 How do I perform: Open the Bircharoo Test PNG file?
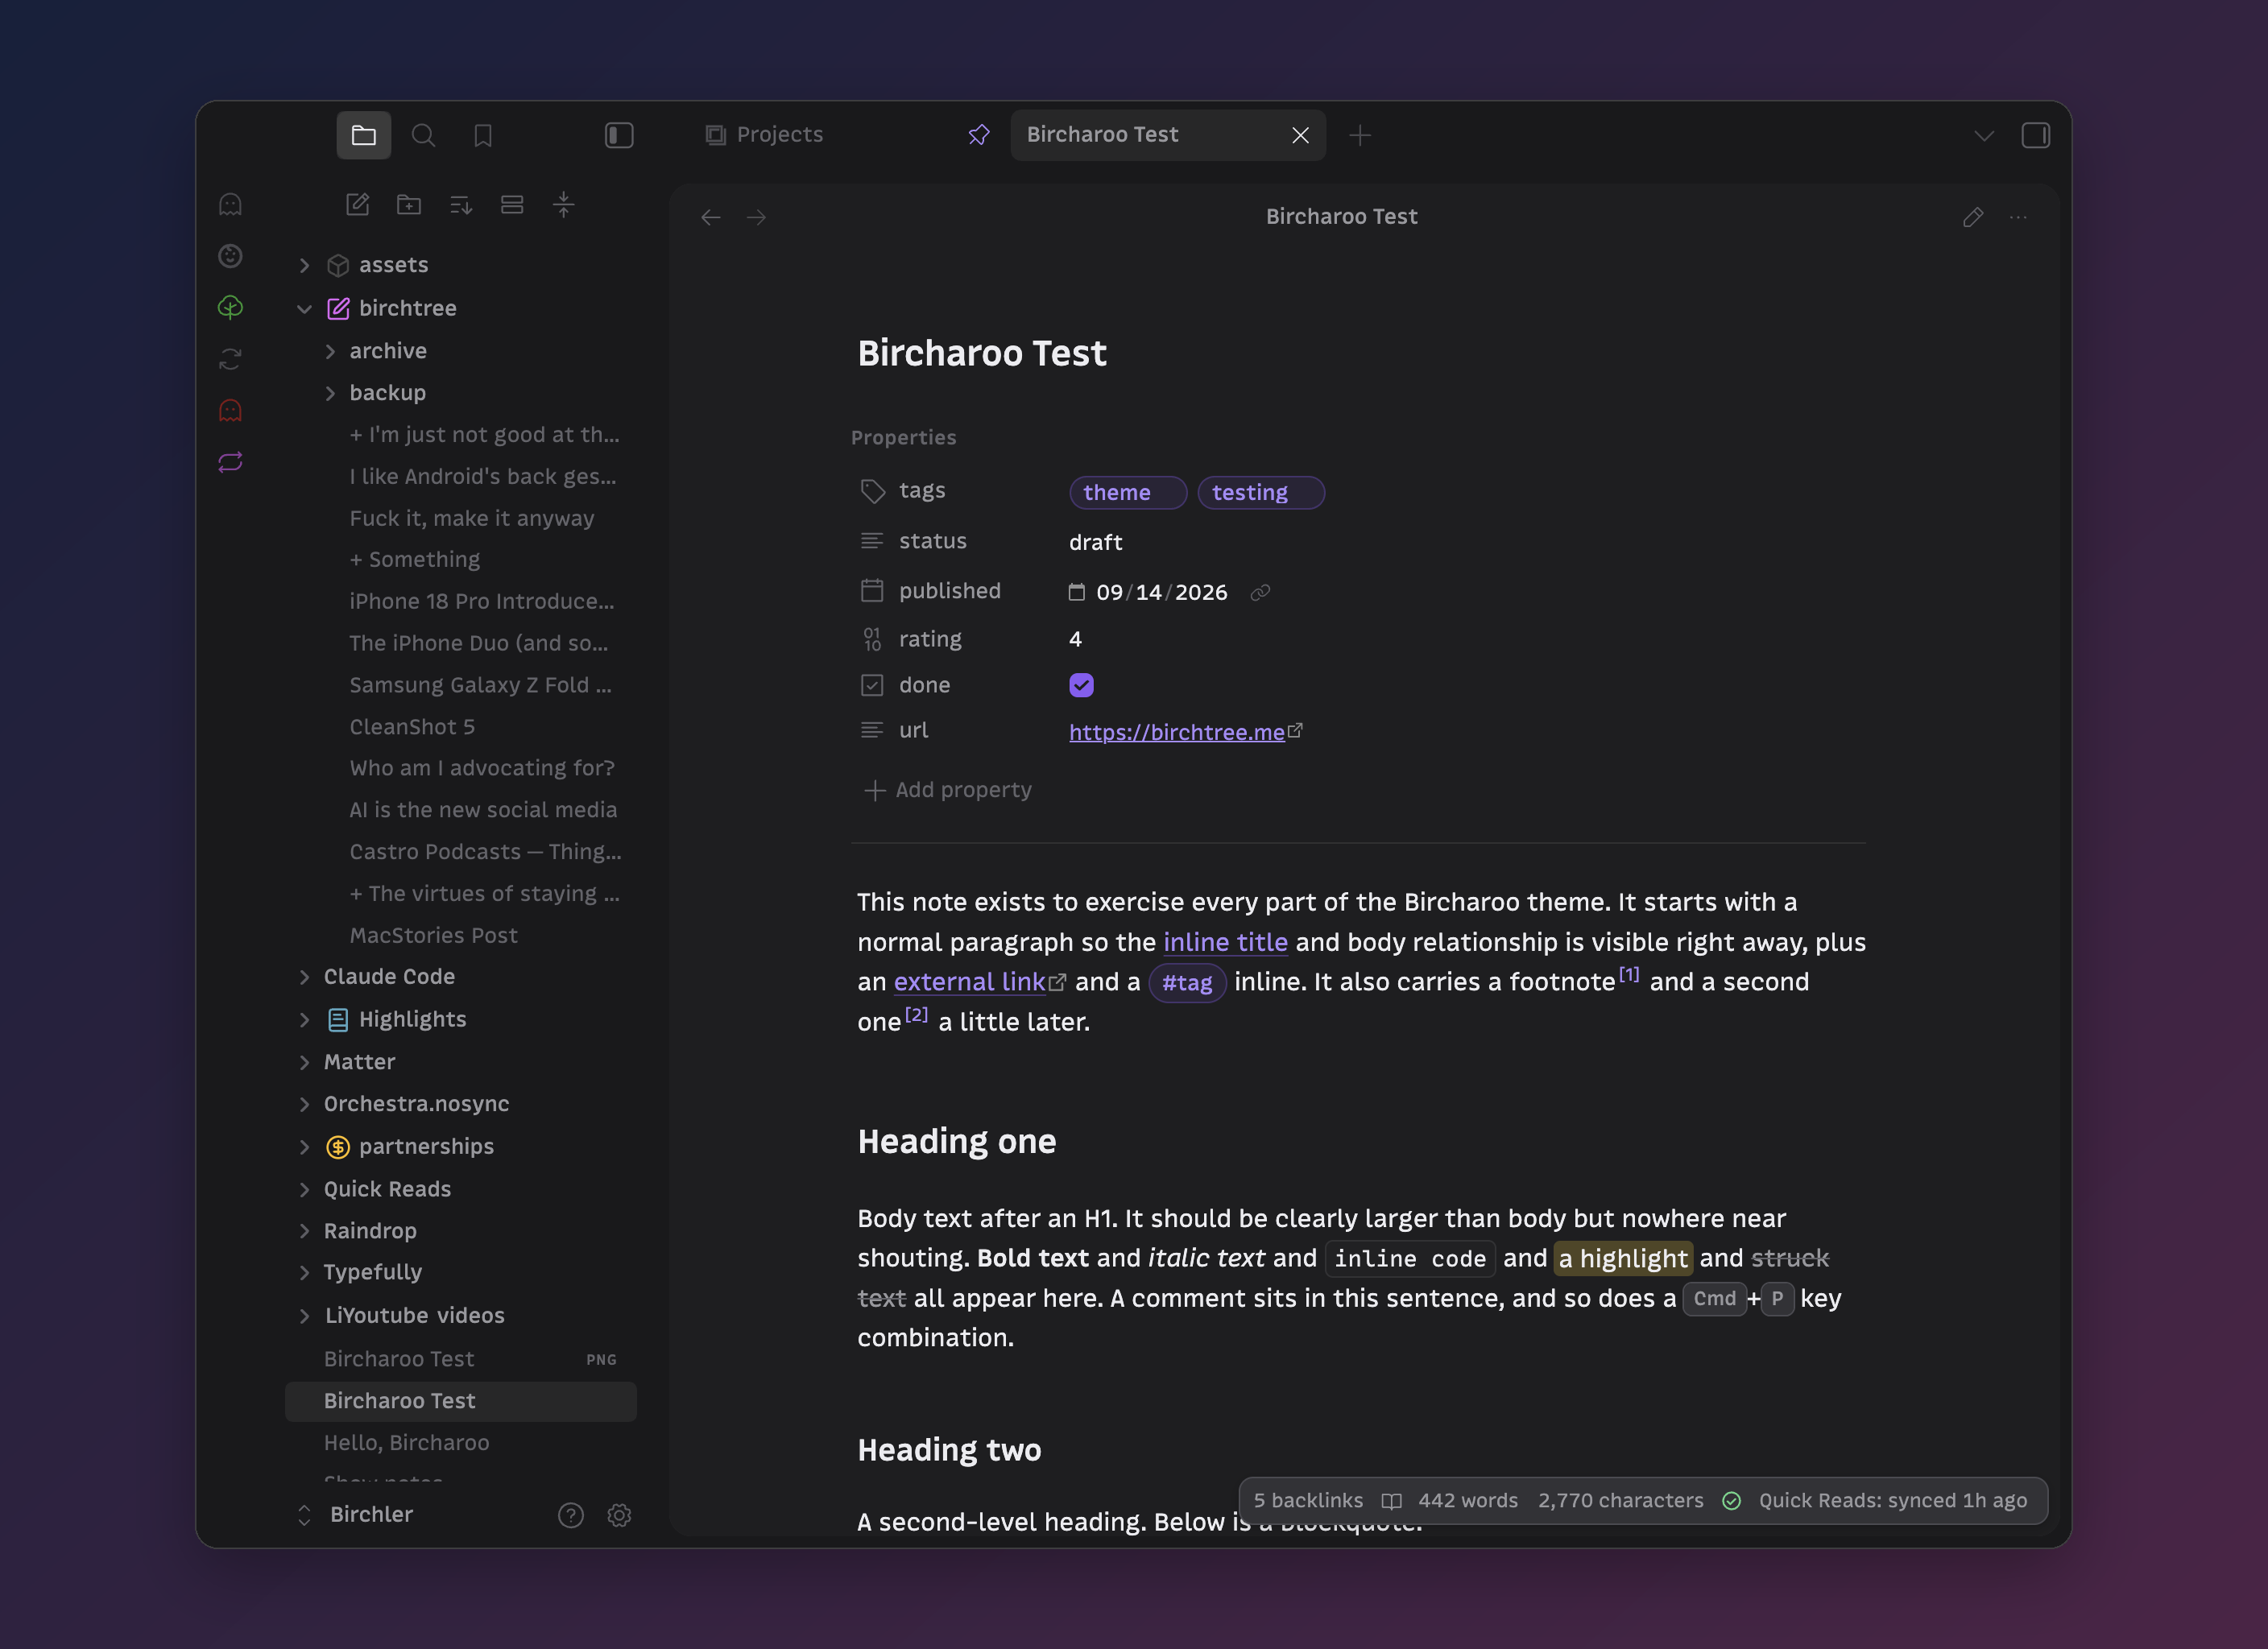tap(461, 1359)
